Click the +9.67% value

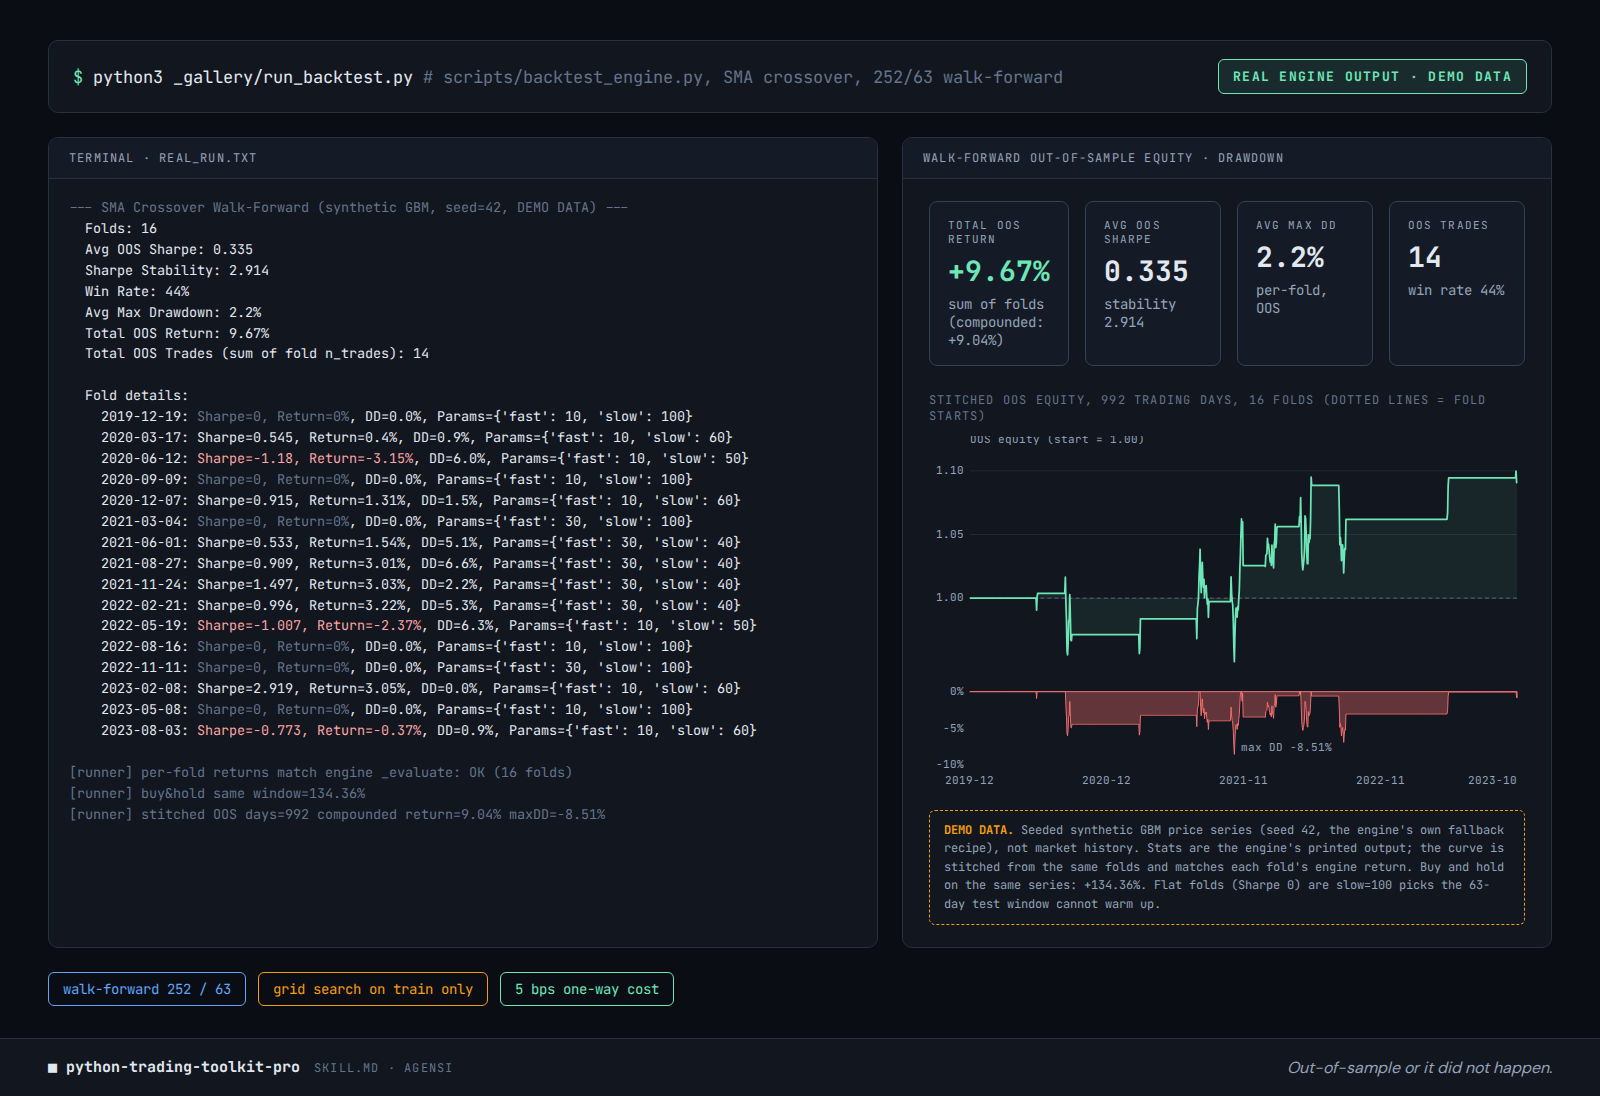[x=999, y=271]
